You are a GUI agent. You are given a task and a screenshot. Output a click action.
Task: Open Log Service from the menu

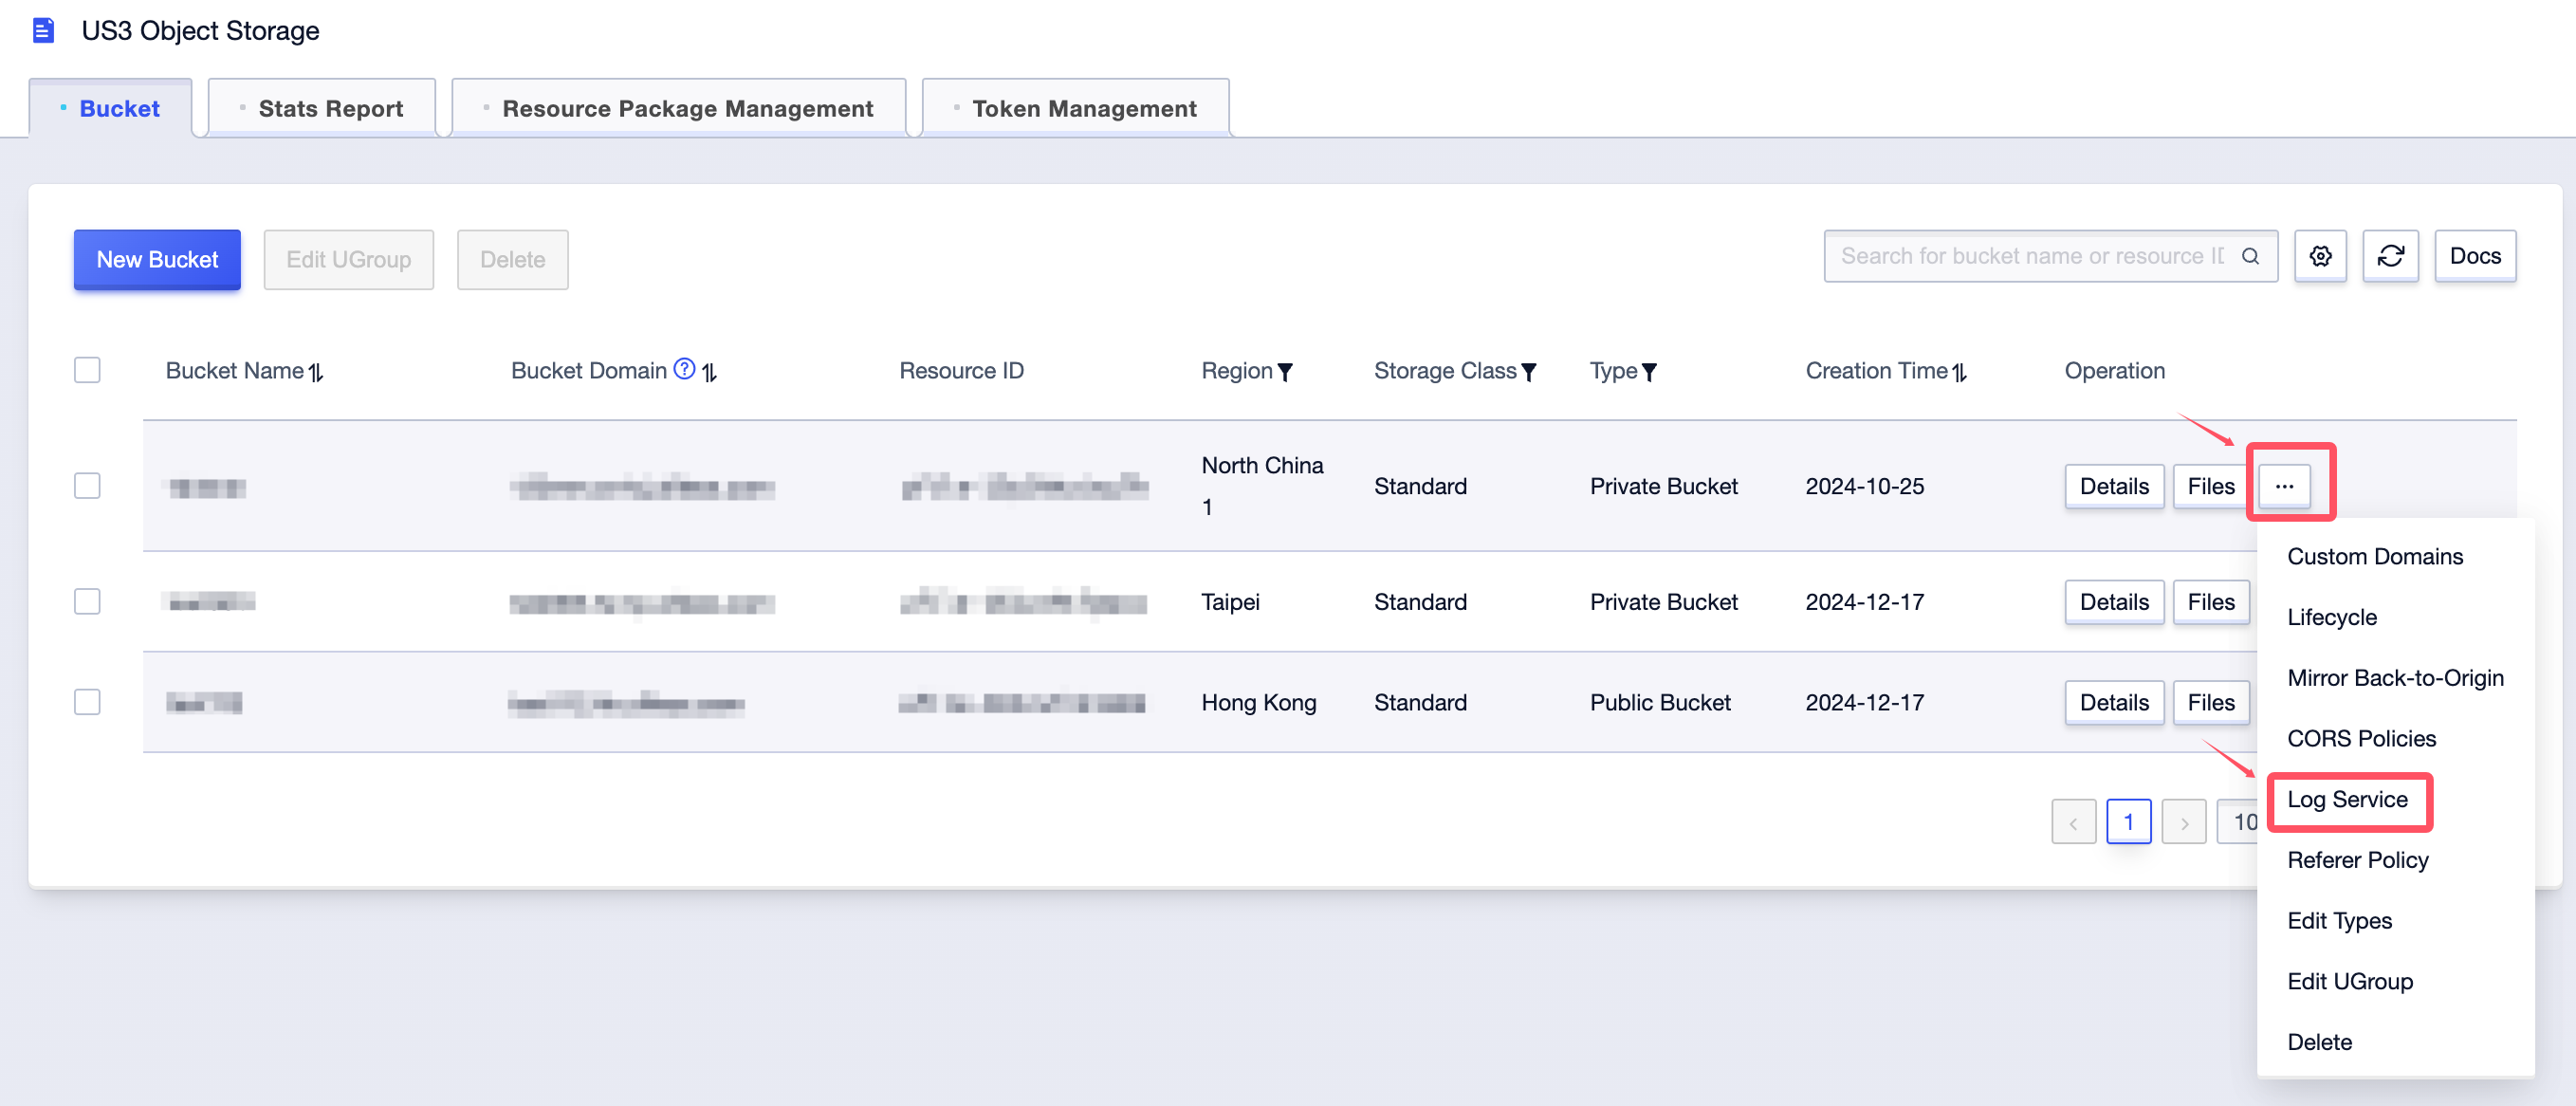2347,799
